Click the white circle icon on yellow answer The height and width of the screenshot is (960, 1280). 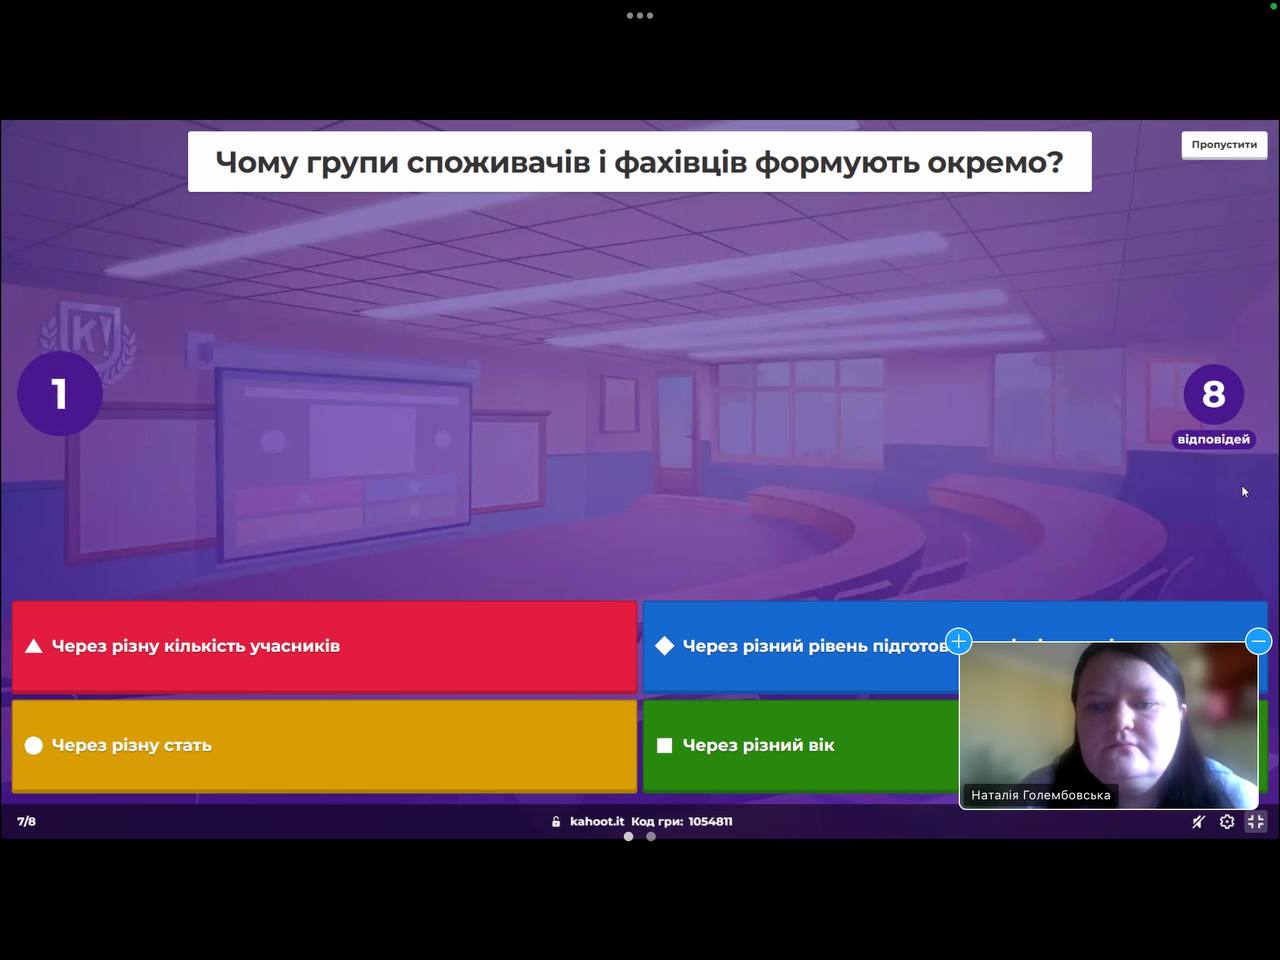[33, 745]
